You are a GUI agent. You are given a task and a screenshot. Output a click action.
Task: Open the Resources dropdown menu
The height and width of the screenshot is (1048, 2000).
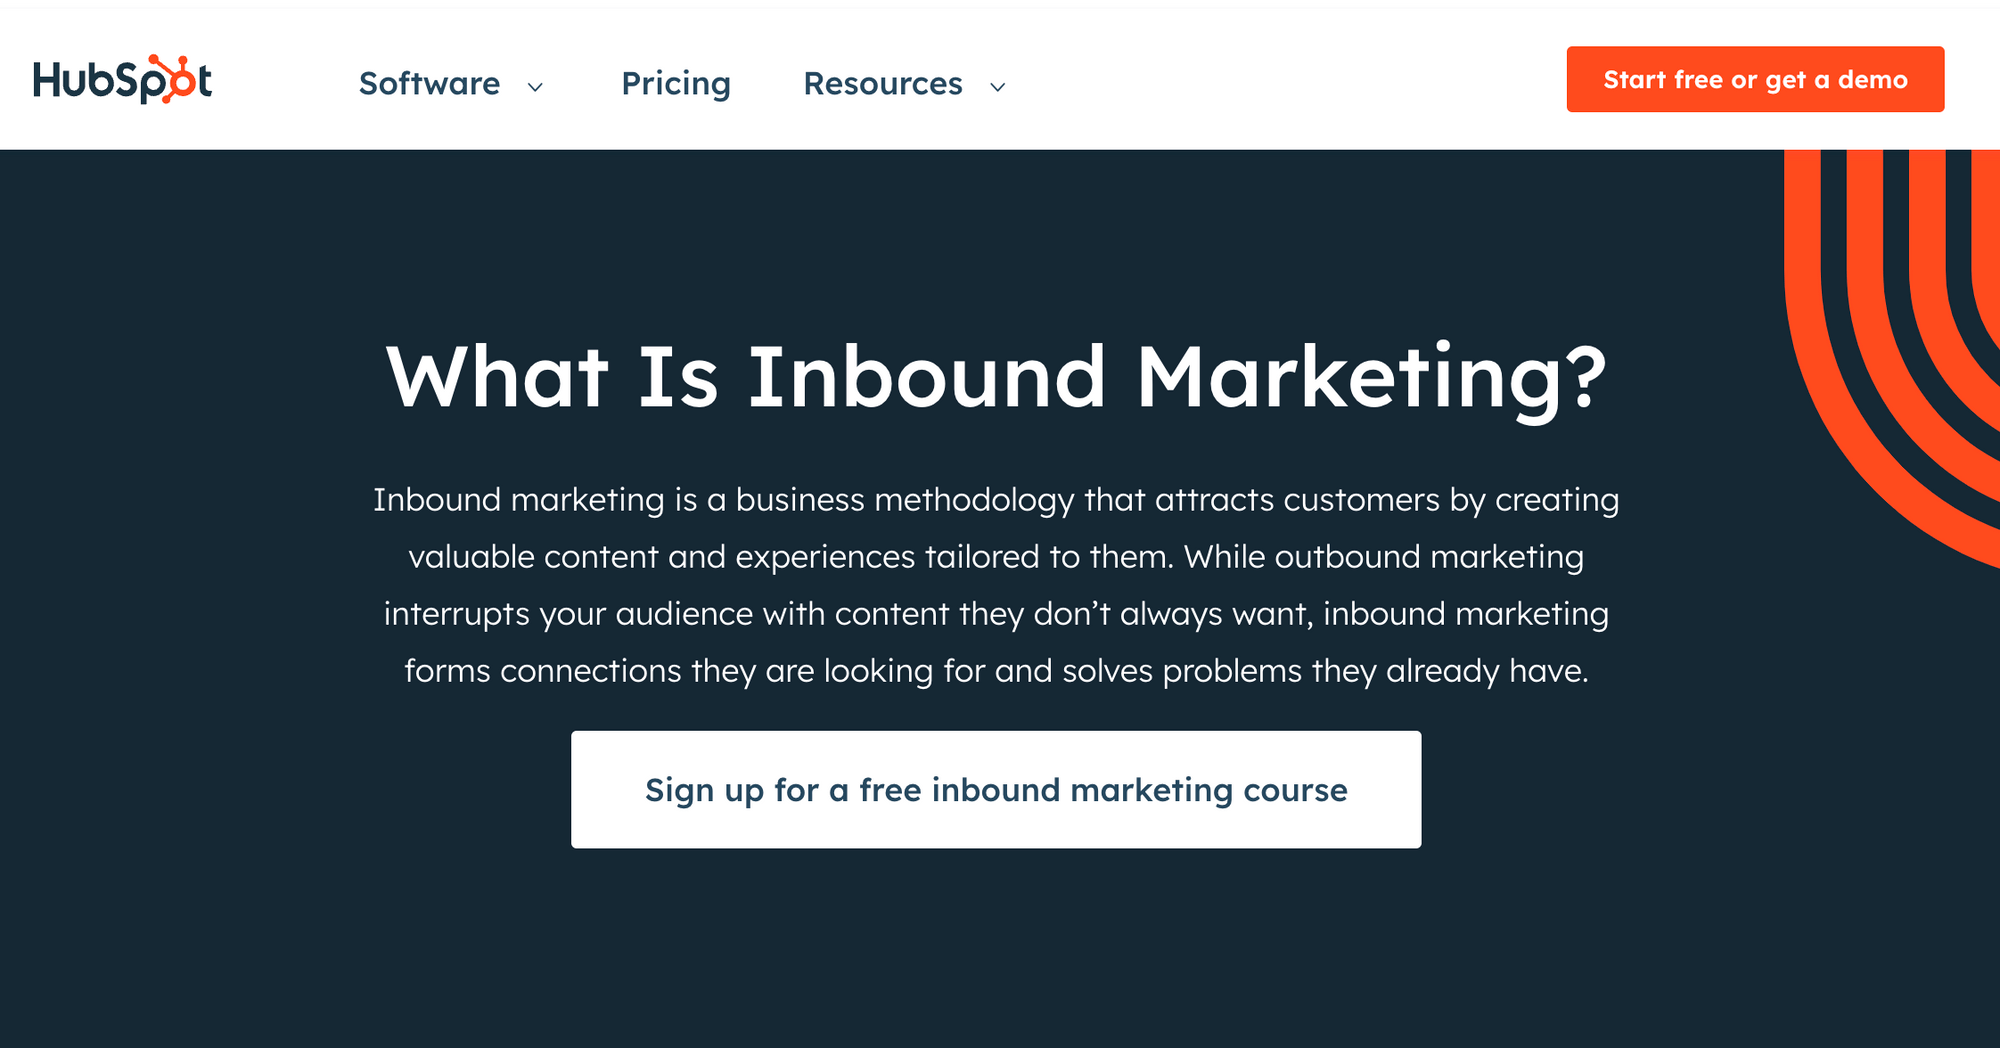[x=882, y=84]
